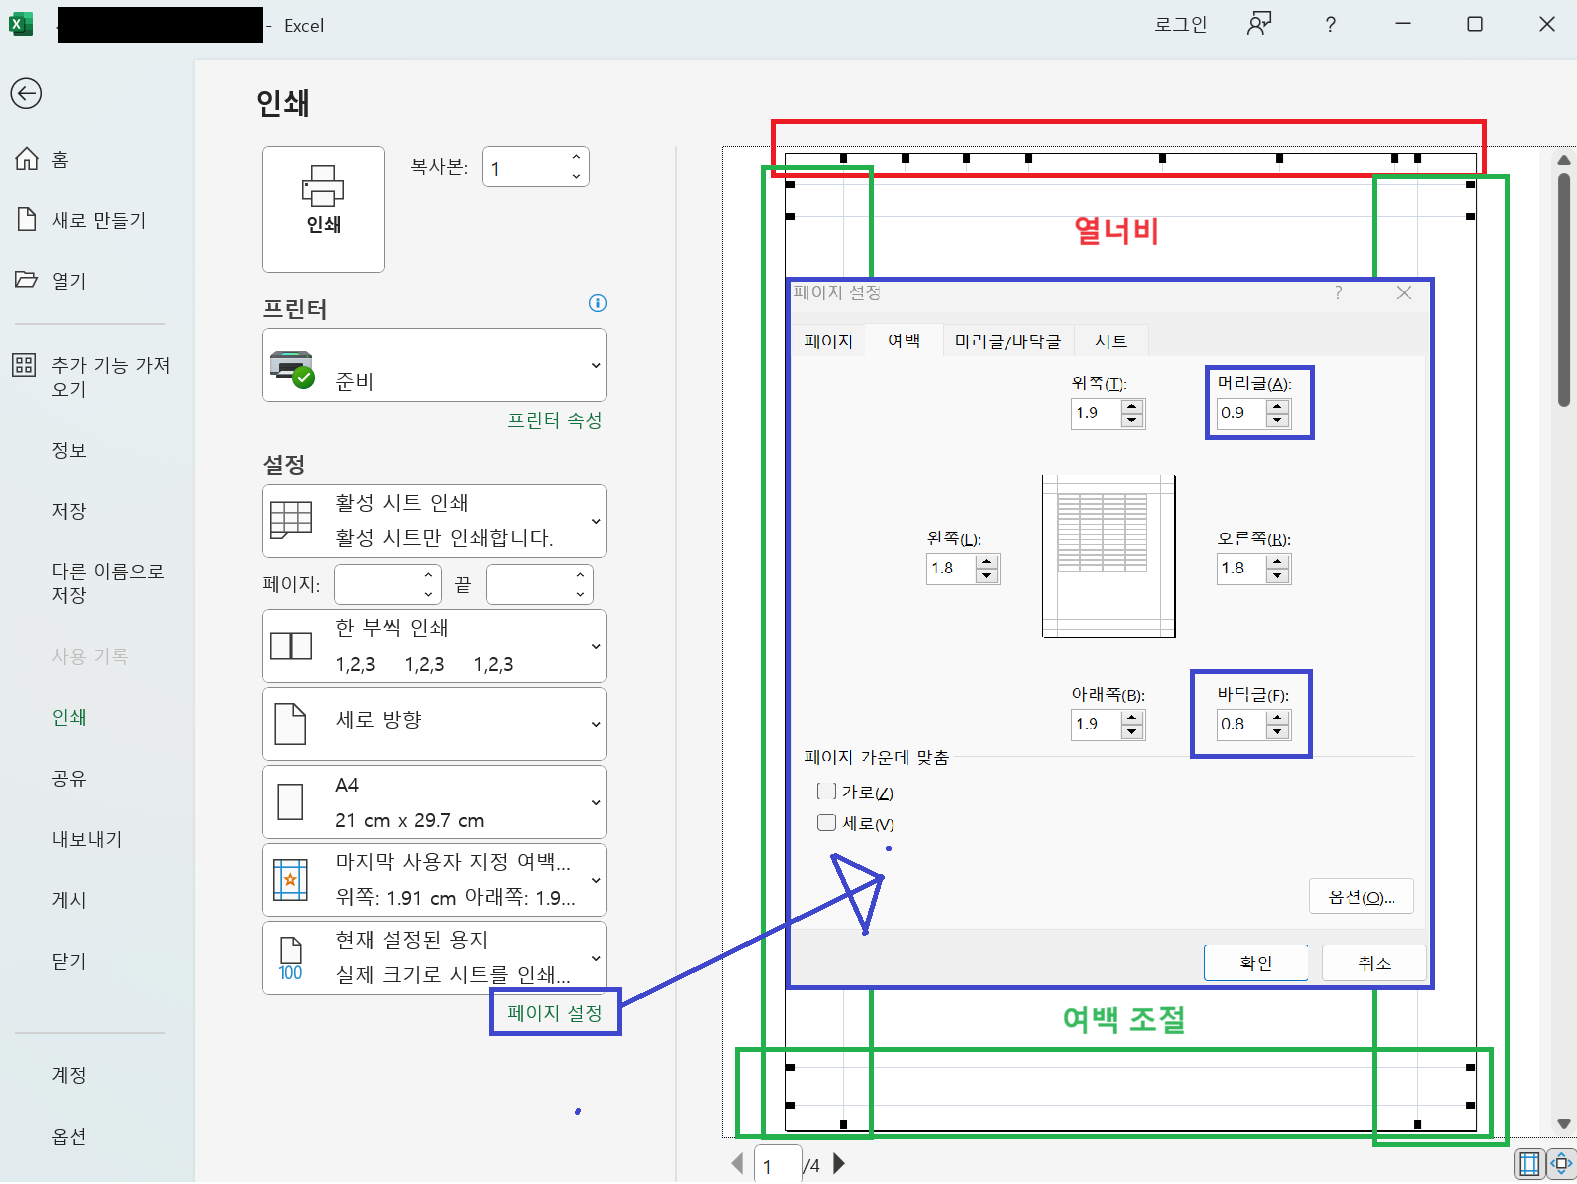
Task: Open 정보 in the left menu
Action: click(x=69, y=450)
